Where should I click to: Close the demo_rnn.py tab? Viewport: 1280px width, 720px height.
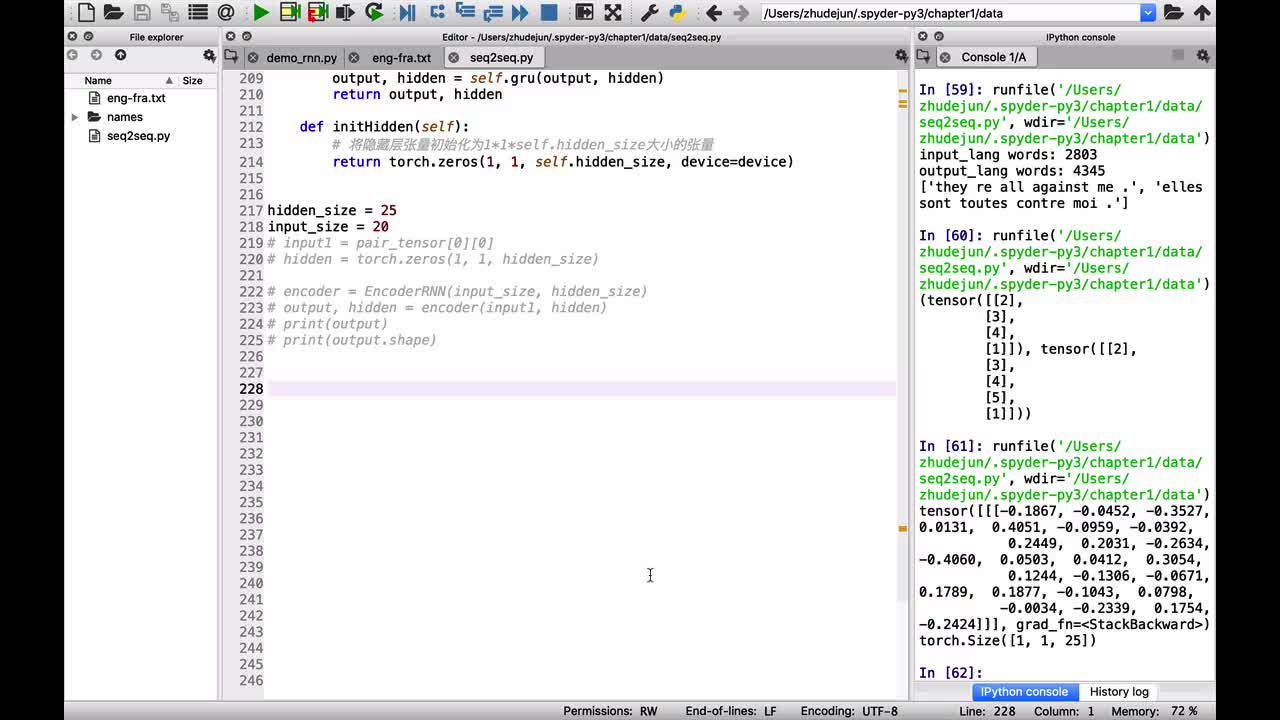253,58
